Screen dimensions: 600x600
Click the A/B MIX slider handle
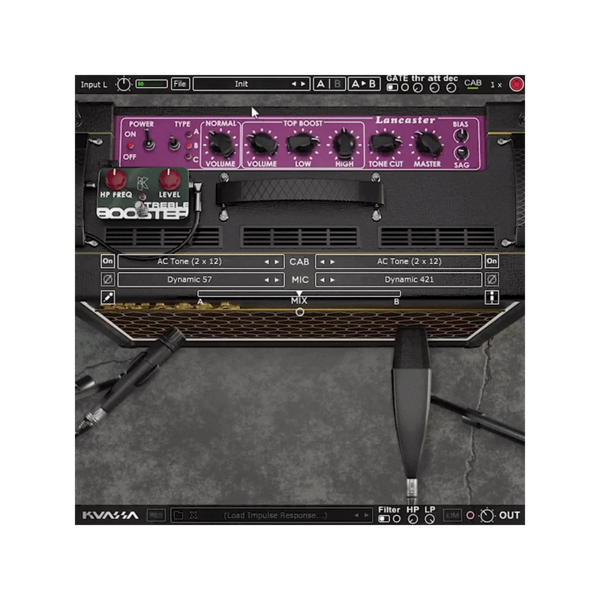click(x=299, y=293)
